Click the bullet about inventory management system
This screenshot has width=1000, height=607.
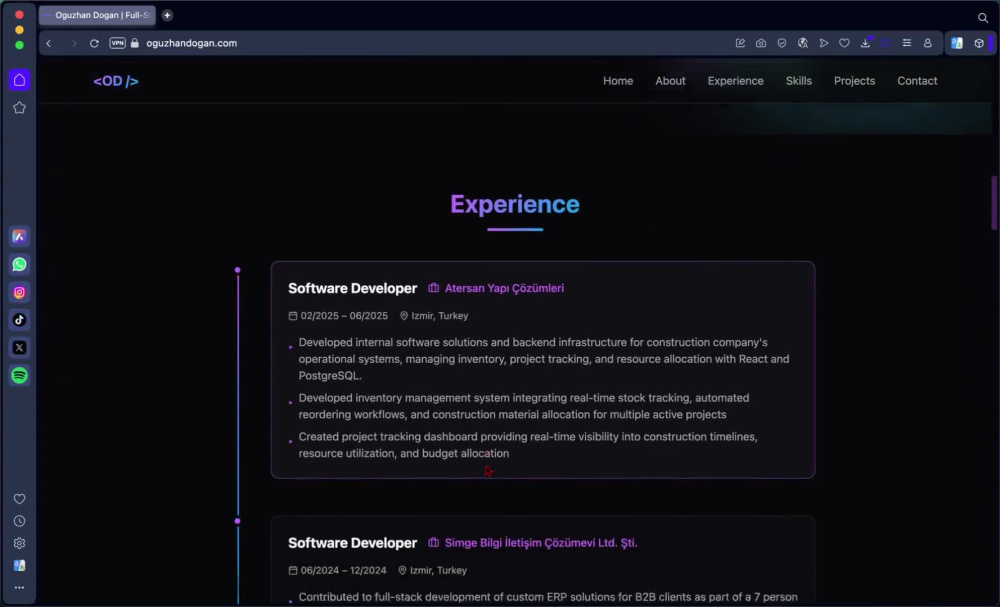(524, 406)
